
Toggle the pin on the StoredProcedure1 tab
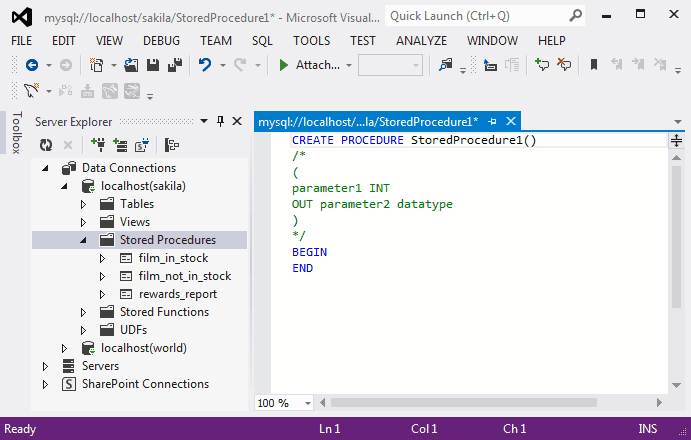tap(492, 121)
